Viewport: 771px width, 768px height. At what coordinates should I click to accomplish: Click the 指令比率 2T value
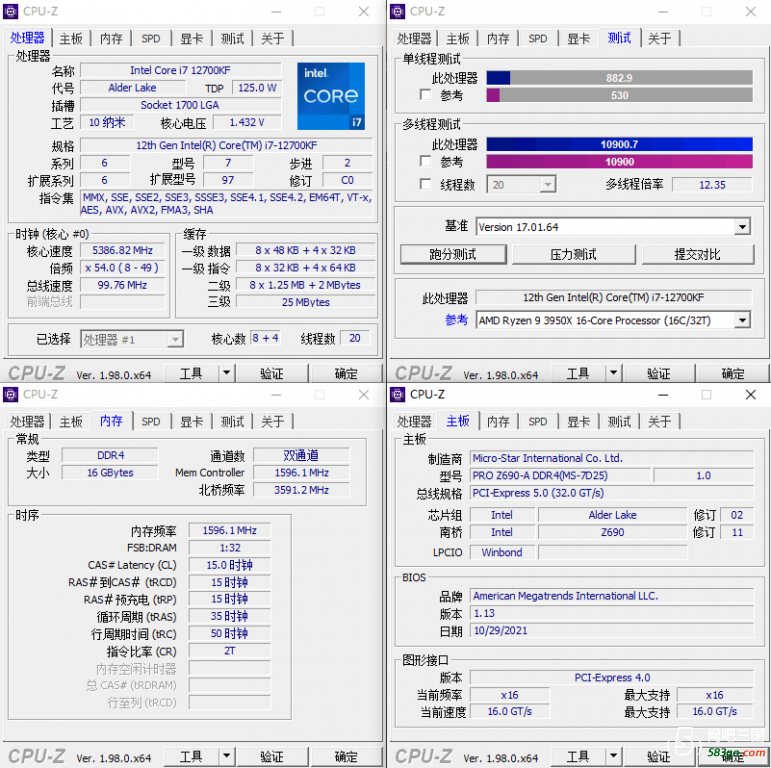[x=230, y=651]
